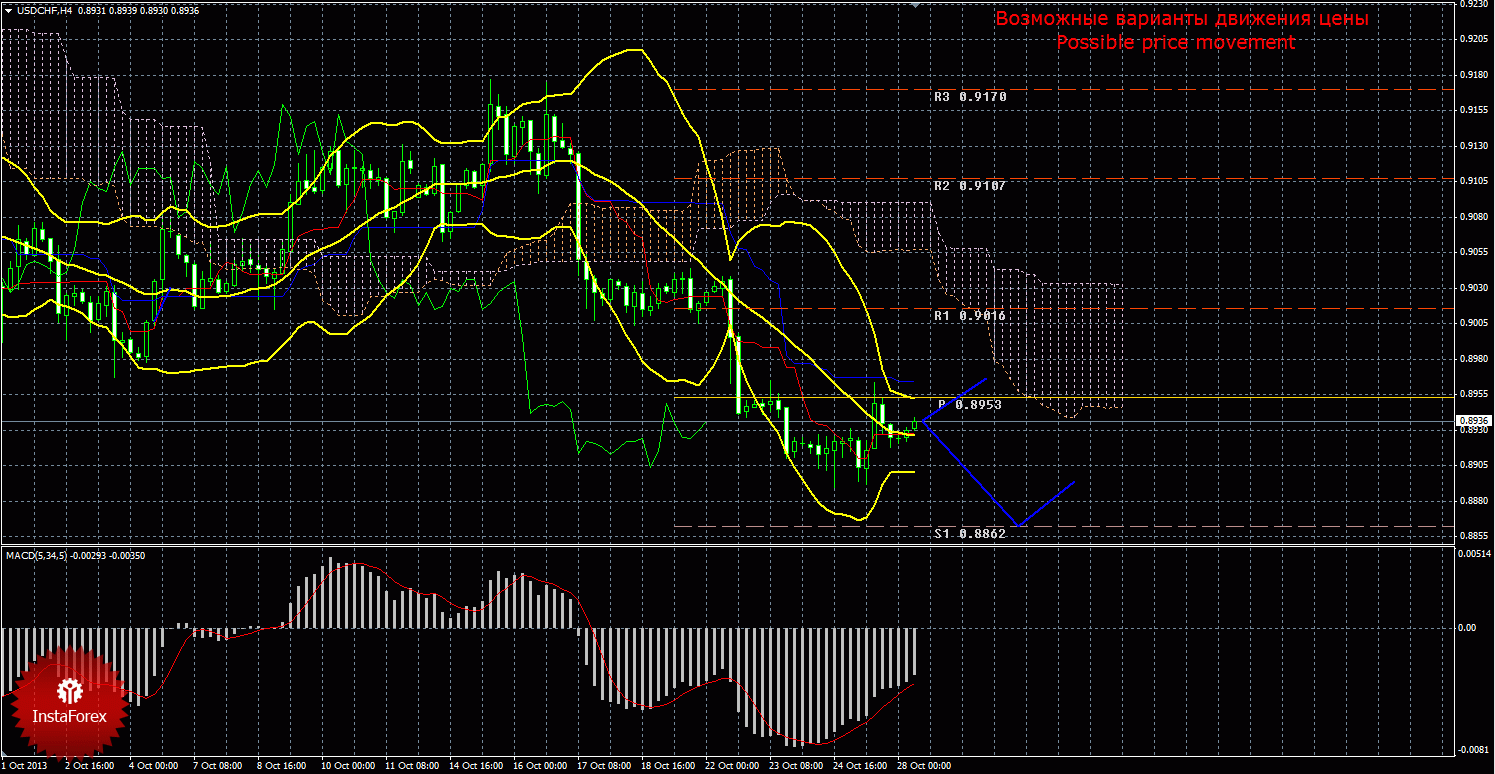Select the USDCHF,H4 chart title
Image resolution: width=1495 pixels, height=774 pixels.
click(x=43, y=9)
